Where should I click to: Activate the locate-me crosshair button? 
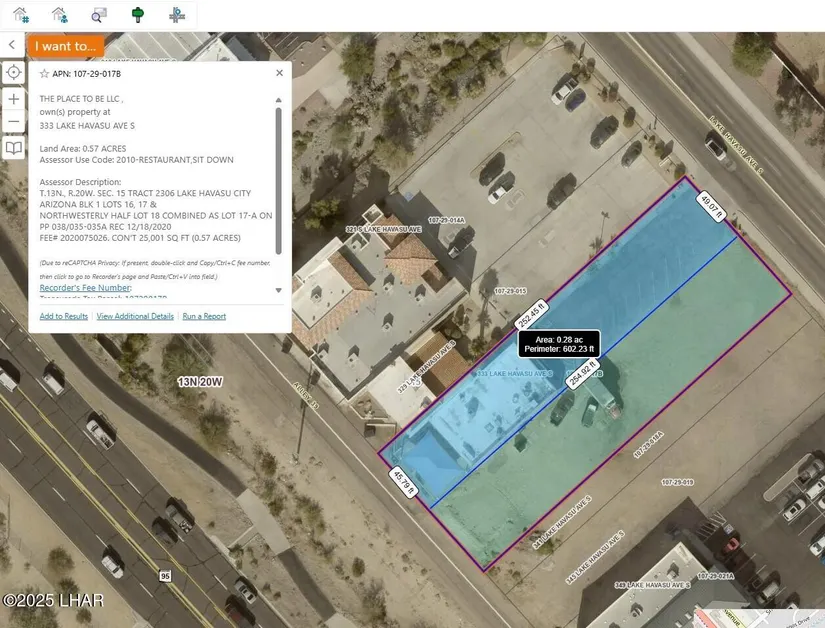(13, 73)
